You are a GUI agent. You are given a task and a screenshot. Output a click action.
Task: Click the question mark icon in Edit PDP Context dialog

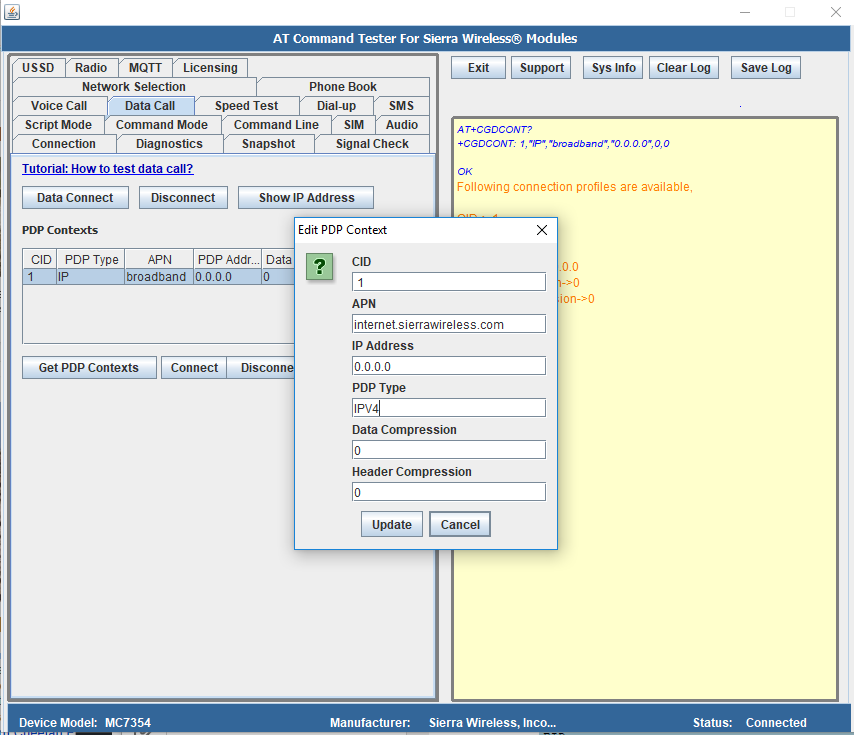(320, 266)
